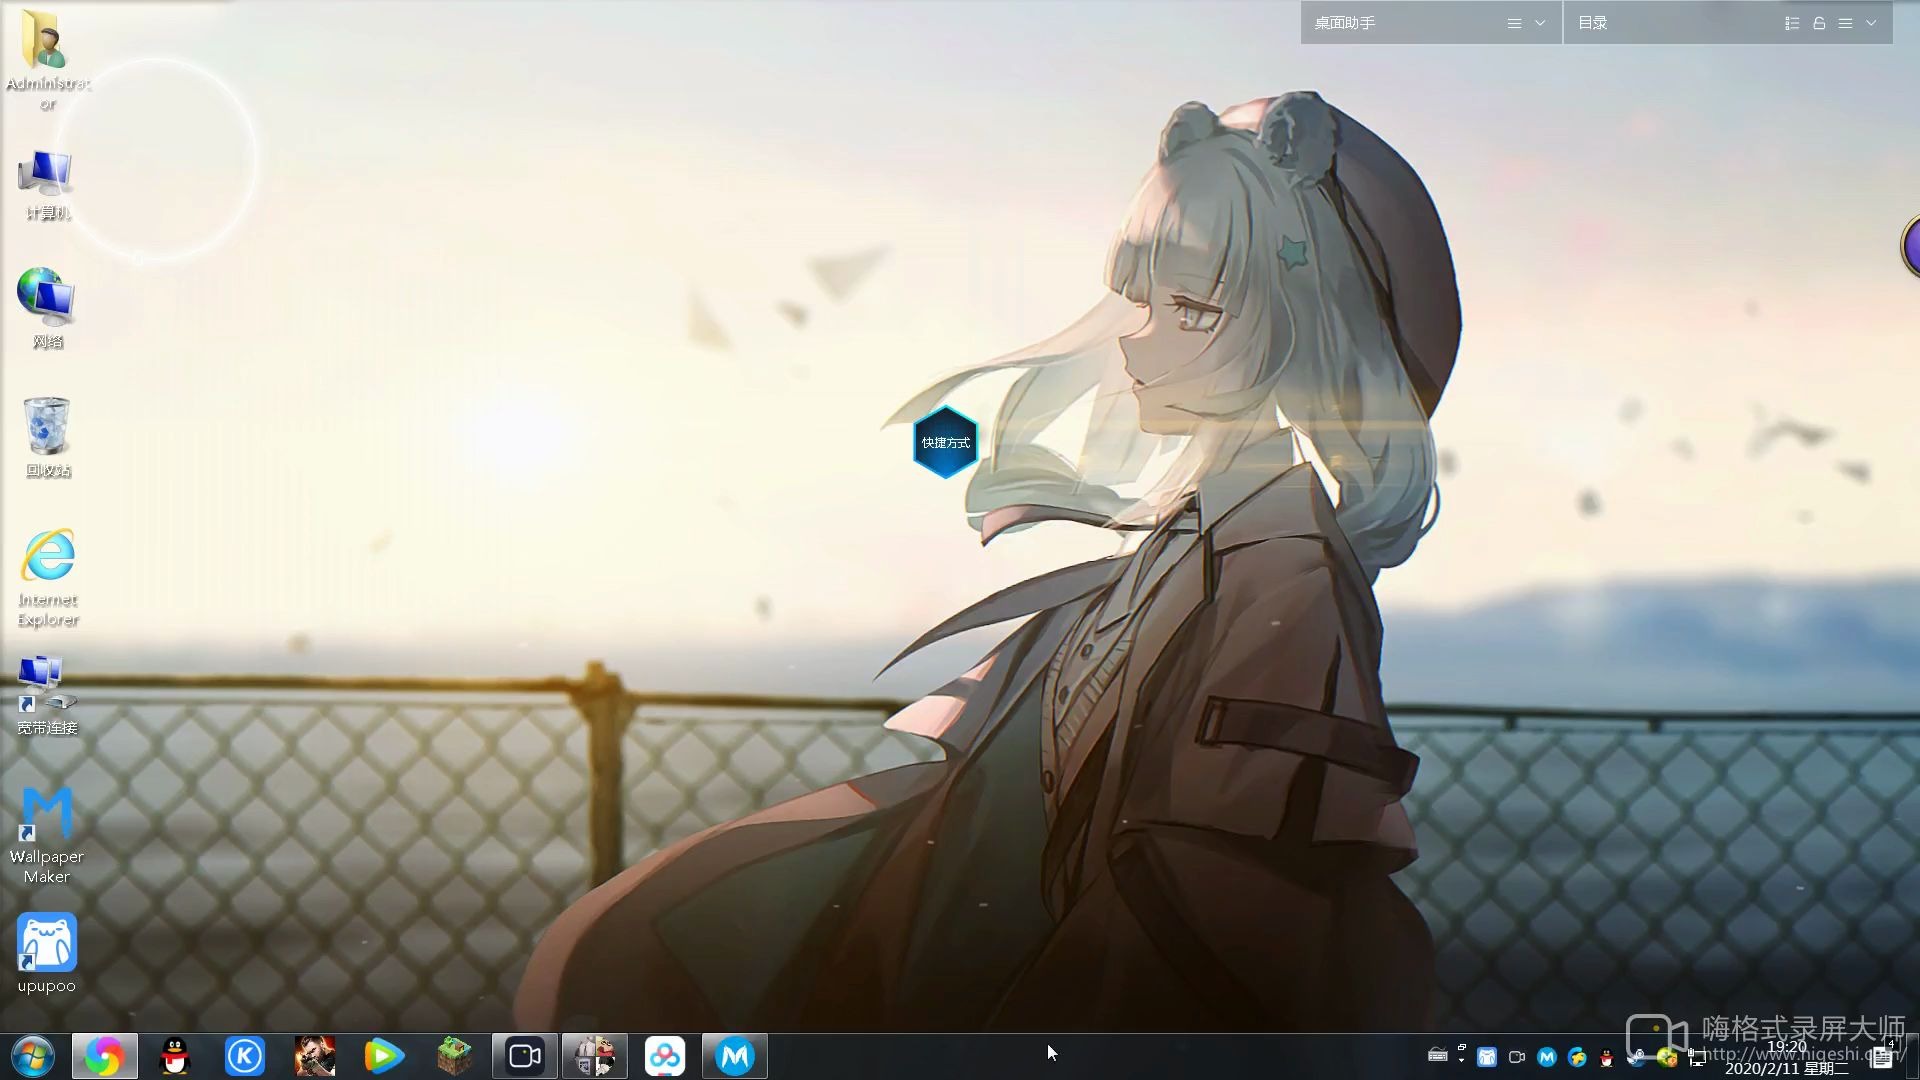
Task: Open Minecraft grass block in the taskbar
Action: [454, 1056]
